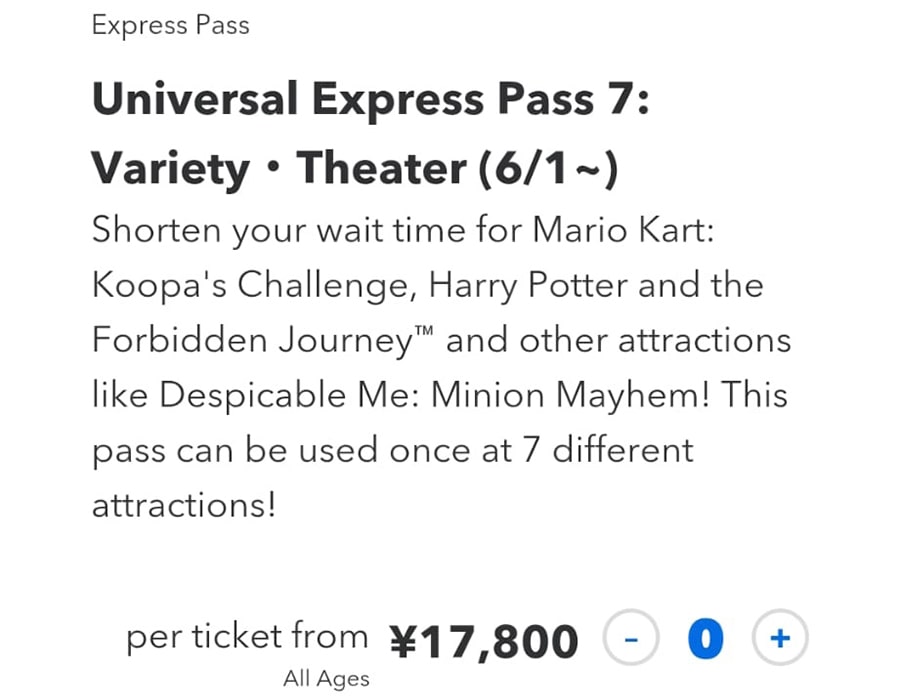Click the All Ages label under the price
The height and width of the screenshot is (699, 900).
[325, 678]
